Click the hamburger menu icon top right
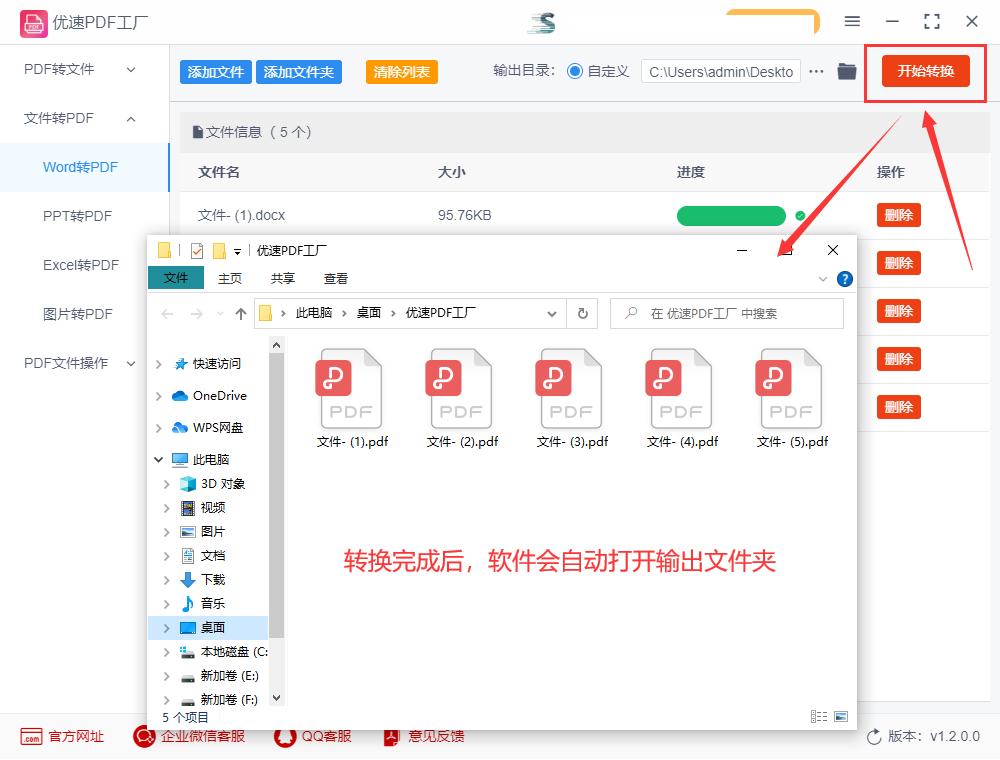Viewport: 1000px width, 760px height. [853, 20]
